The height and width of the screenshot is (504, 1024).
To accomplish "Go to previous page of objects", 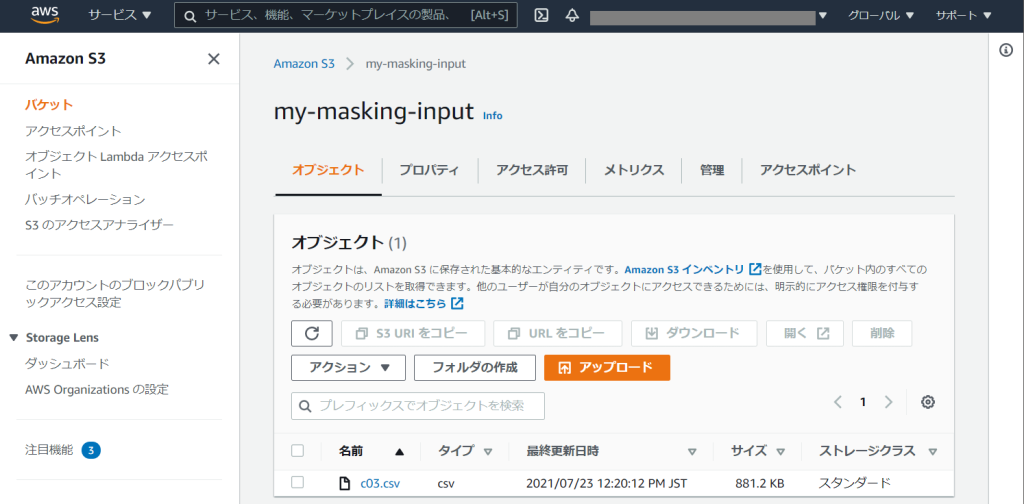I will (x=838, y=402).
